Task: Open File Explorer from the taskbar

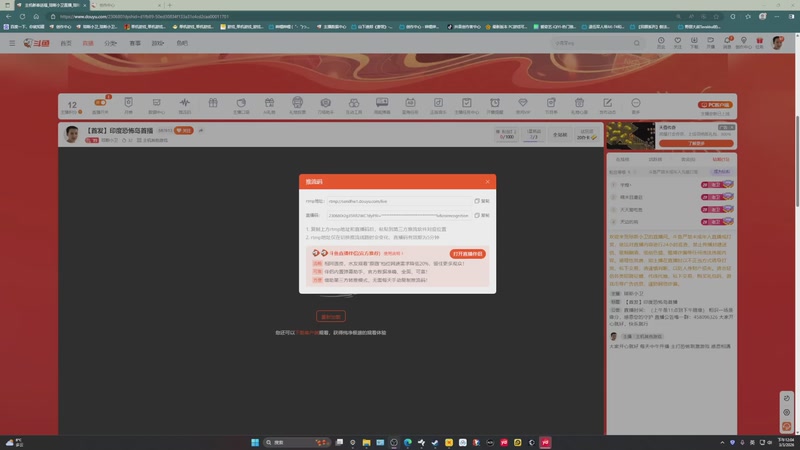Action: point(366,442)
